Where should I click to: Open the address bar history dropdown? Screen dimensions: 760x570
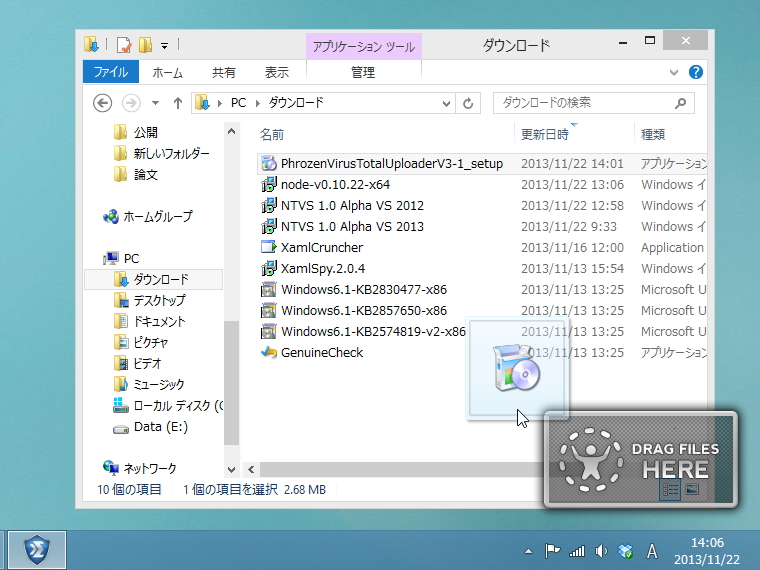(x=446, y=103)
